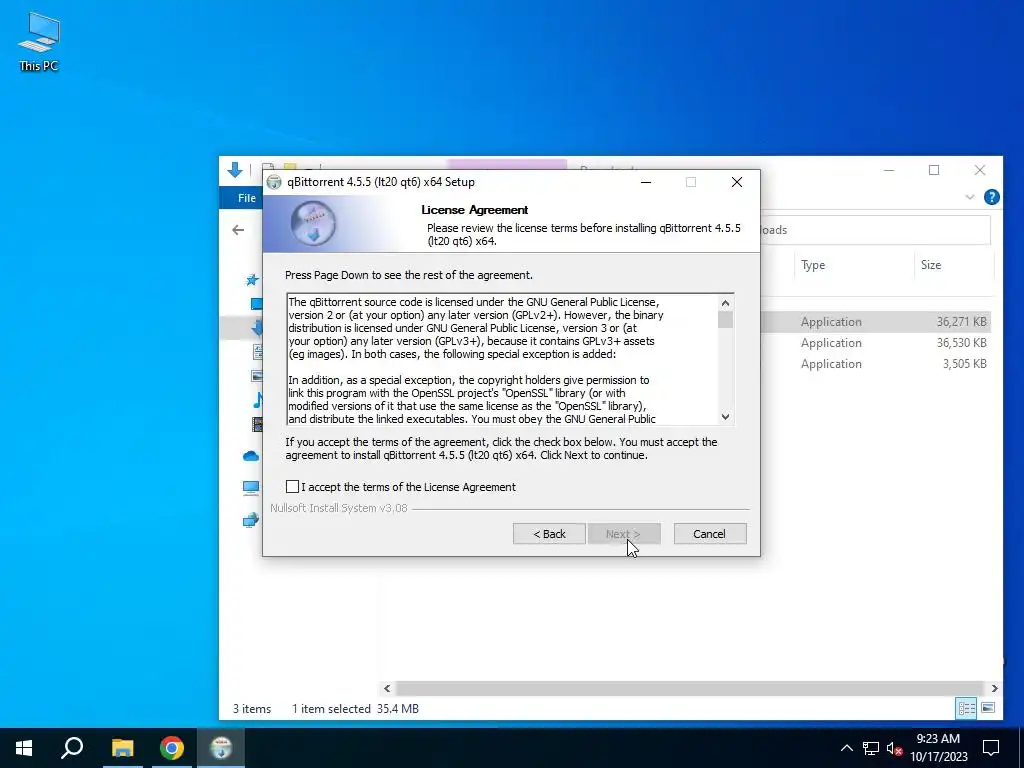Open OneDrive cloud icon in Explorer sidebar
The height and width of the screenshot is (768, 1024).
point(251,456)
